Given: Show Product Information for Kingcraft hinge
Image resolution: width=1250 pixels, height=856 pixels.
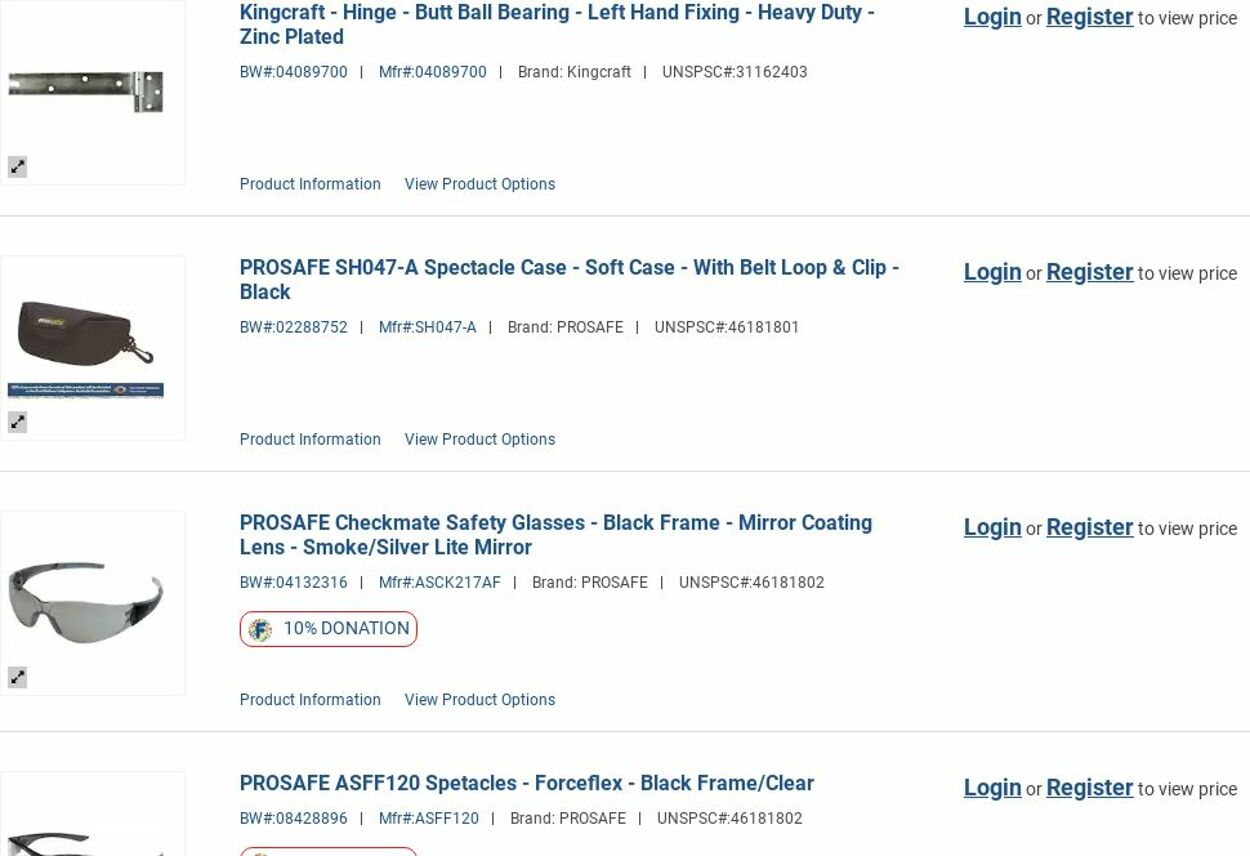Looking at the screenshot, I should 310,184.
